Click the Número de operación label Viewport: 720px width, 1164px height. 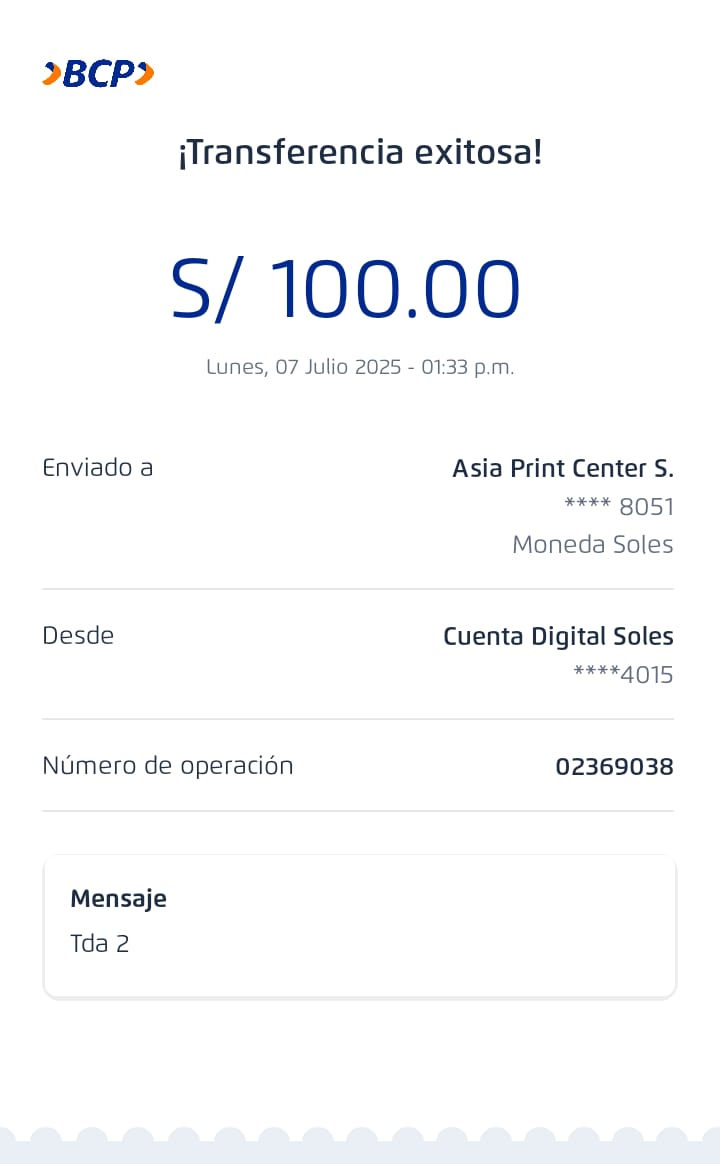tap(168, 766)
